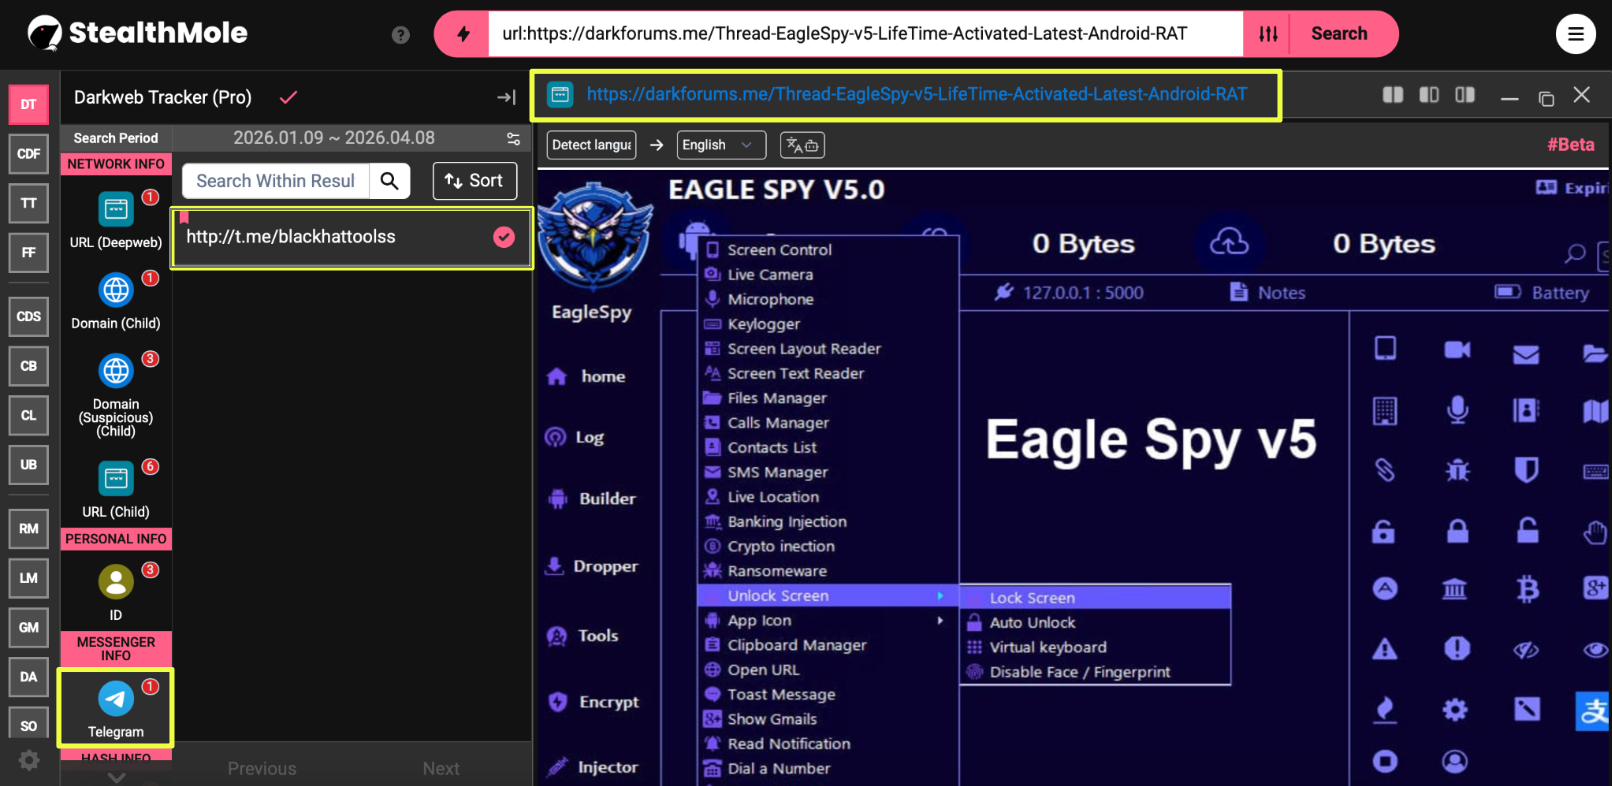Screen dimensions: 1612x786
Task: Collapse the Darkweb Tracker side panel
Action: [506, 97]
